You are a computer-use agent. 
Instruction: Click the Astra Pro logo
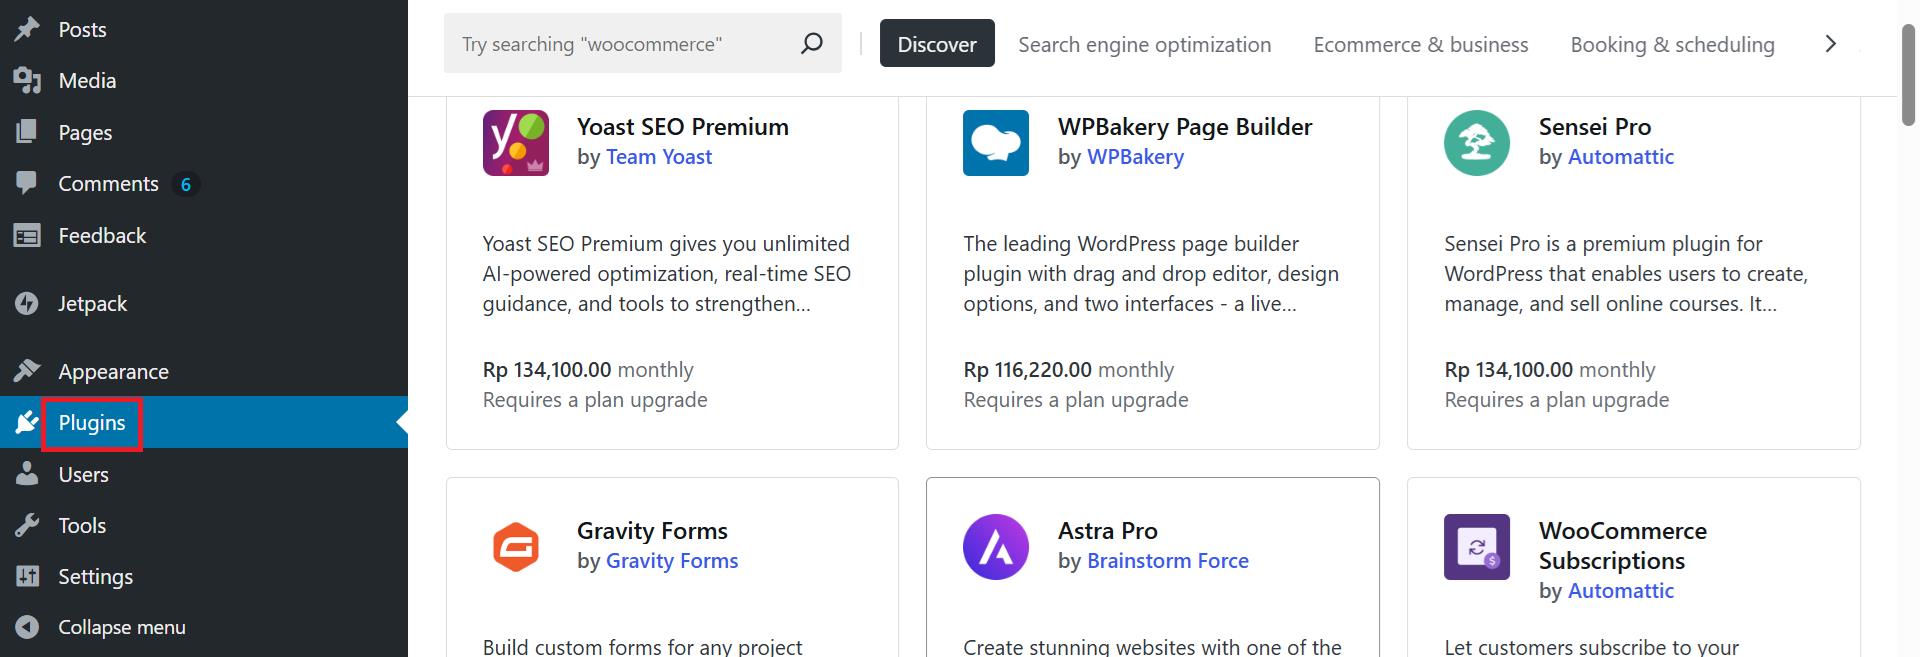[x=996, y=547]
